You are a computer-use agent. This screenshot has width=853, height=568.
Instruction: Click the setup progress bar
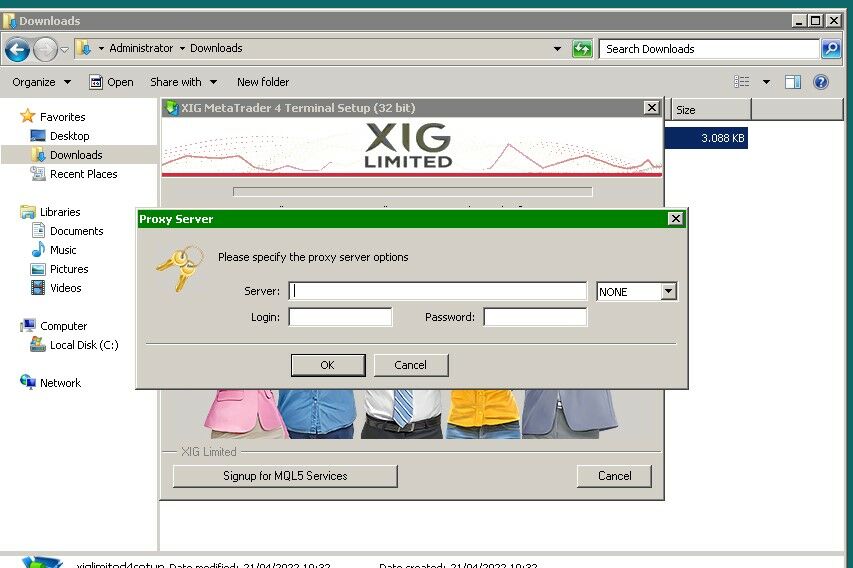pos(412,192)
